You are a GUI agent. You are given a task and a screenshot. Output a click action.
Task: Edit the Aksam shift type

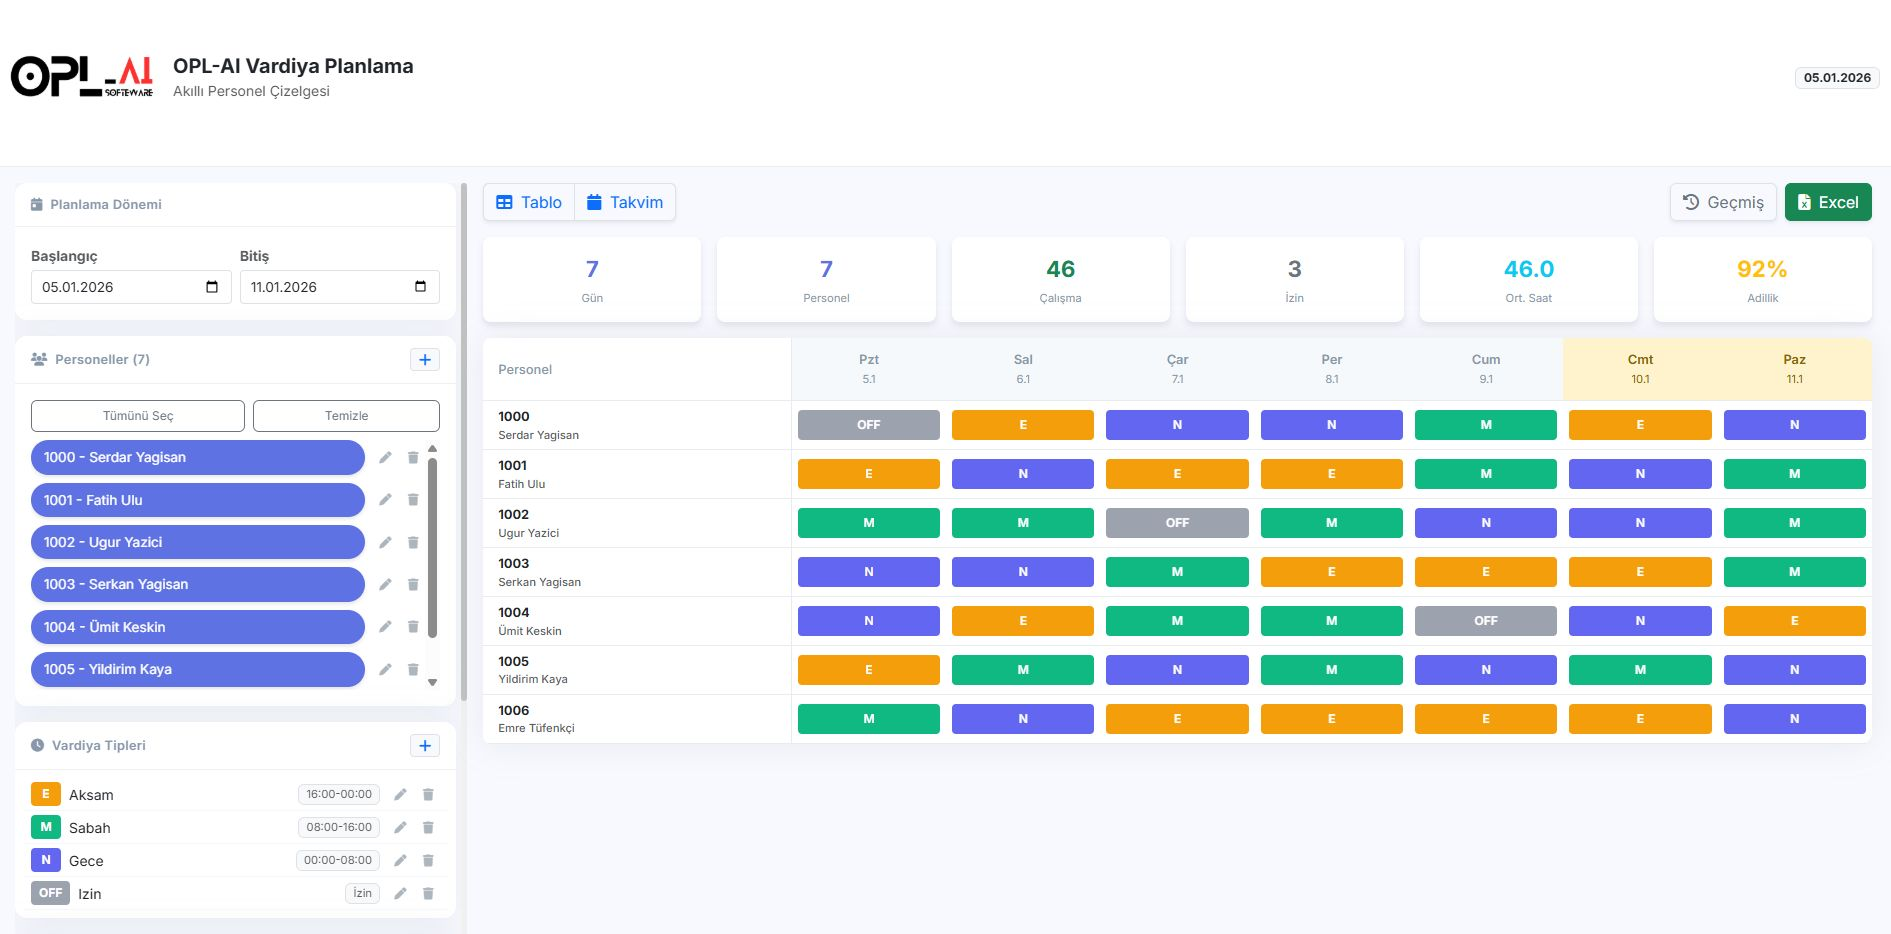[x=400, y=795]
